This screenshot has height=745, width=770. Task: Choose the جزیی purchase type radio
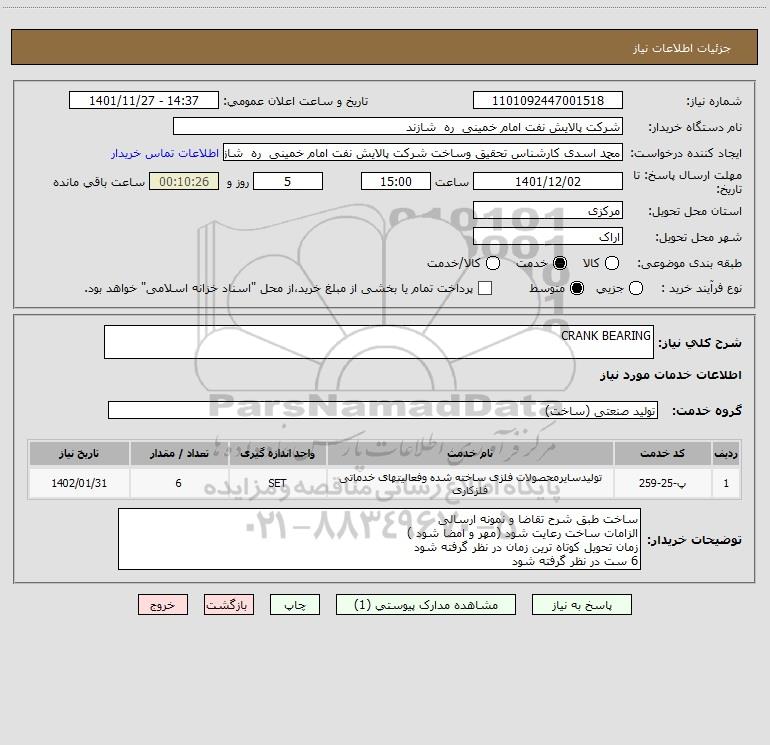(635, 288)
